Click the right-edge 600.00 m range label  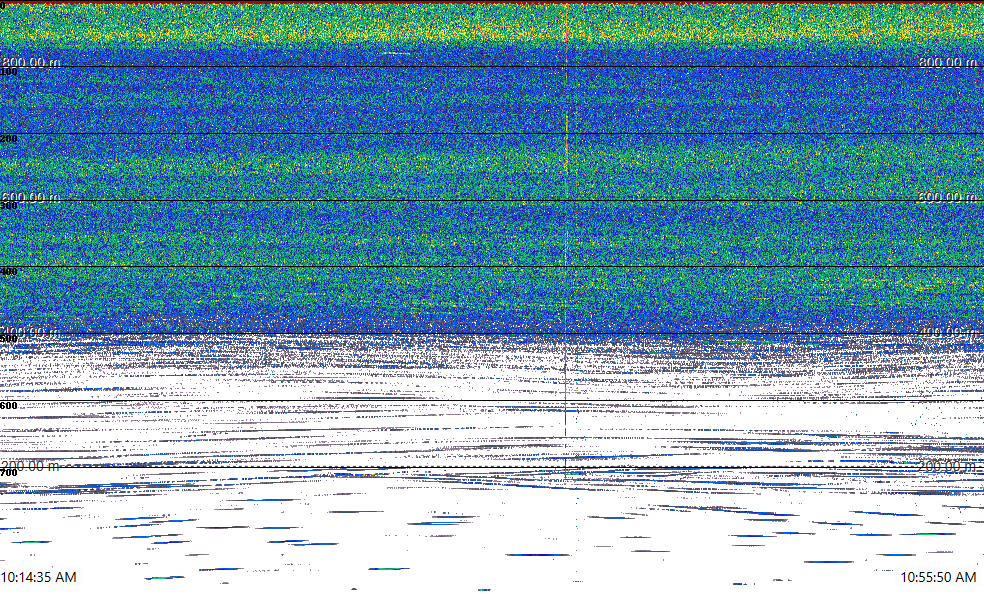coord(948,197)
